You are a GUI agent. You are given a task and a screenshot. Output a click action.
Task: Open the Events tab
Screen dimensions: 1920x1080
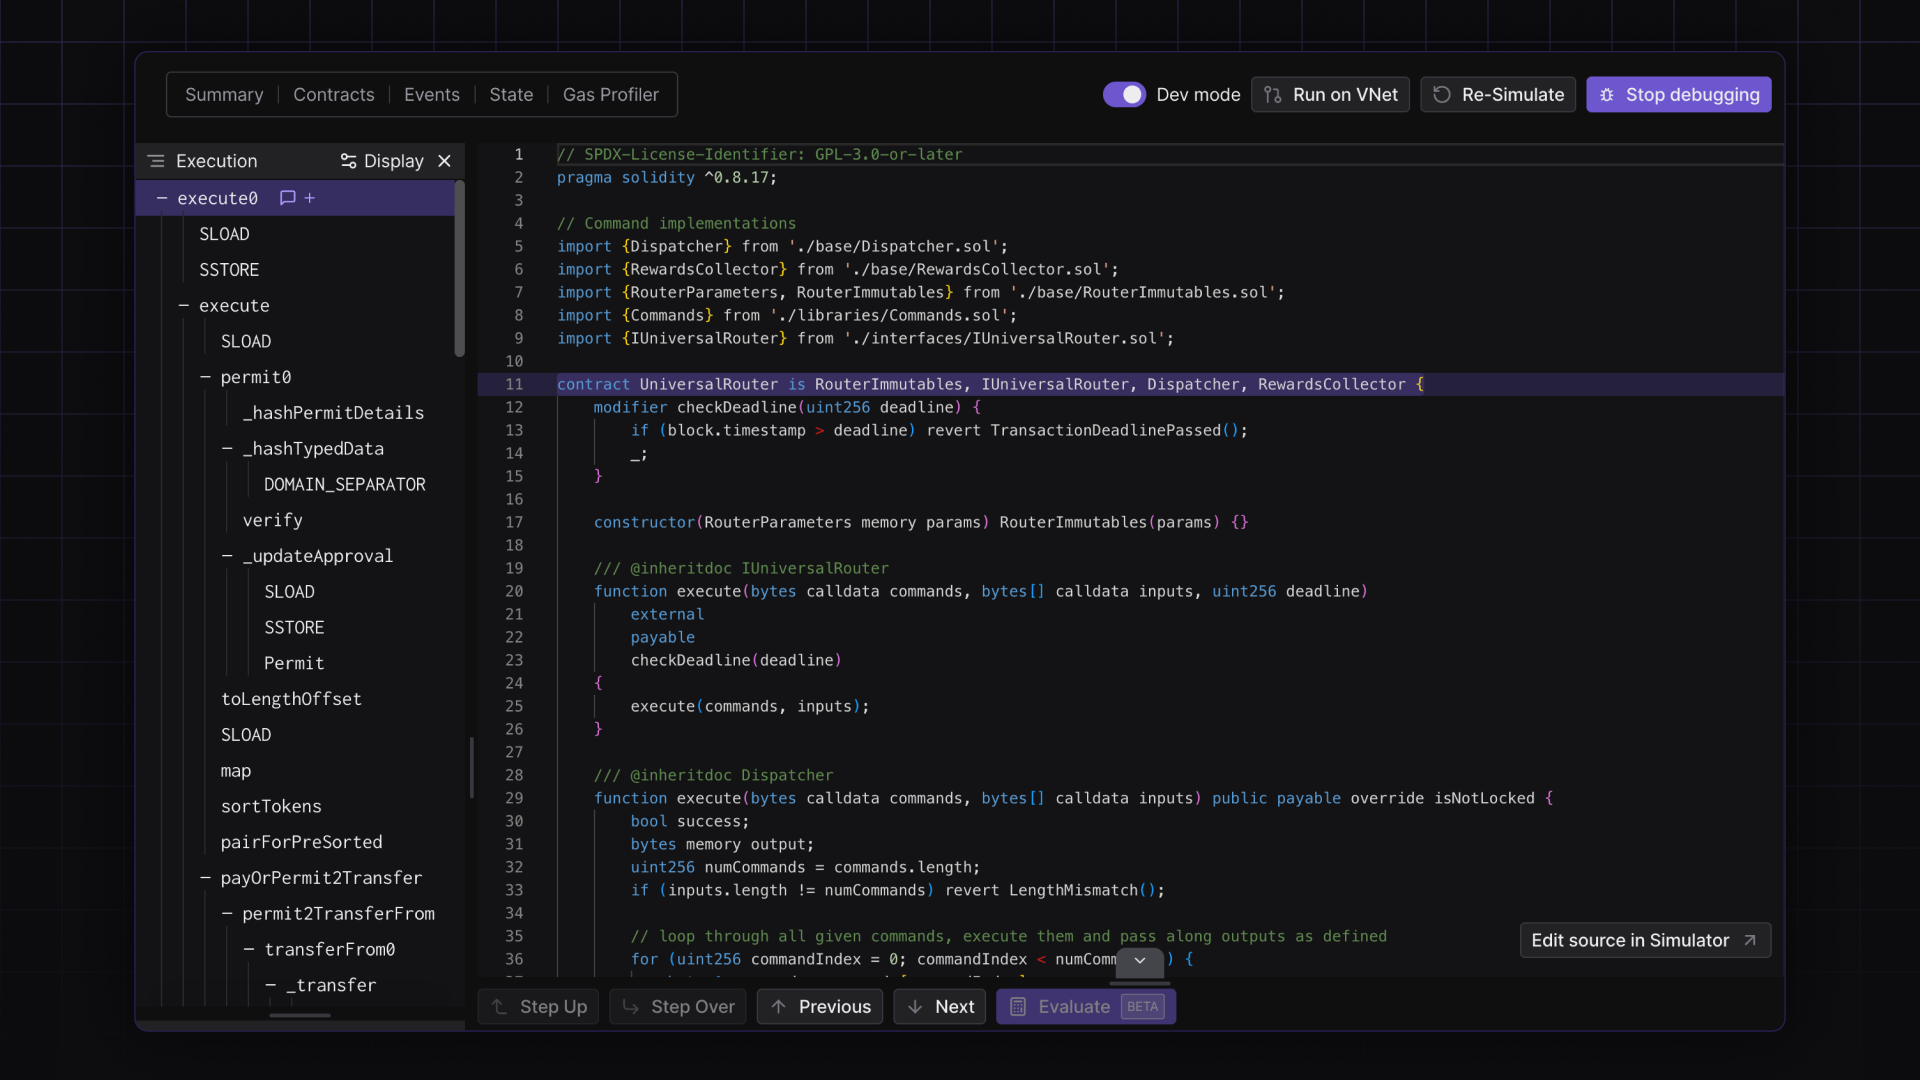pos(431,95)
